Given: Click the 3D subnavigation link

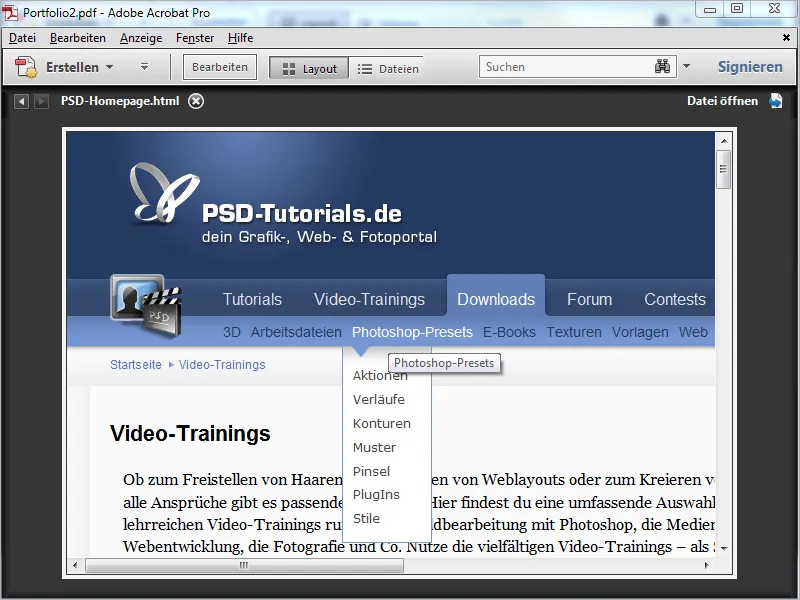Looking at the screenshot, I should 232,332.
